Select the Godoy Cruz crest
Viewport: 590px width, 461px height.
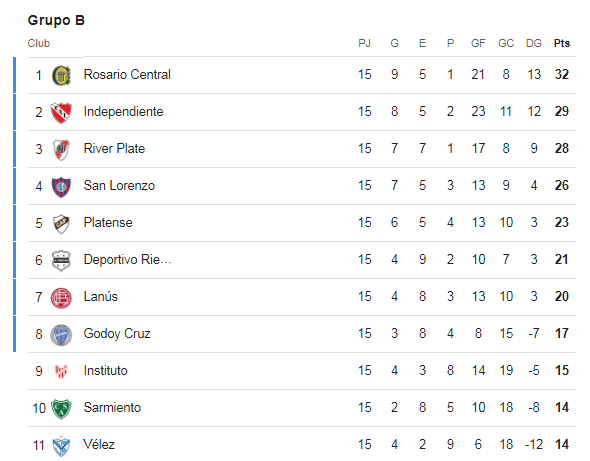point(61,335)
